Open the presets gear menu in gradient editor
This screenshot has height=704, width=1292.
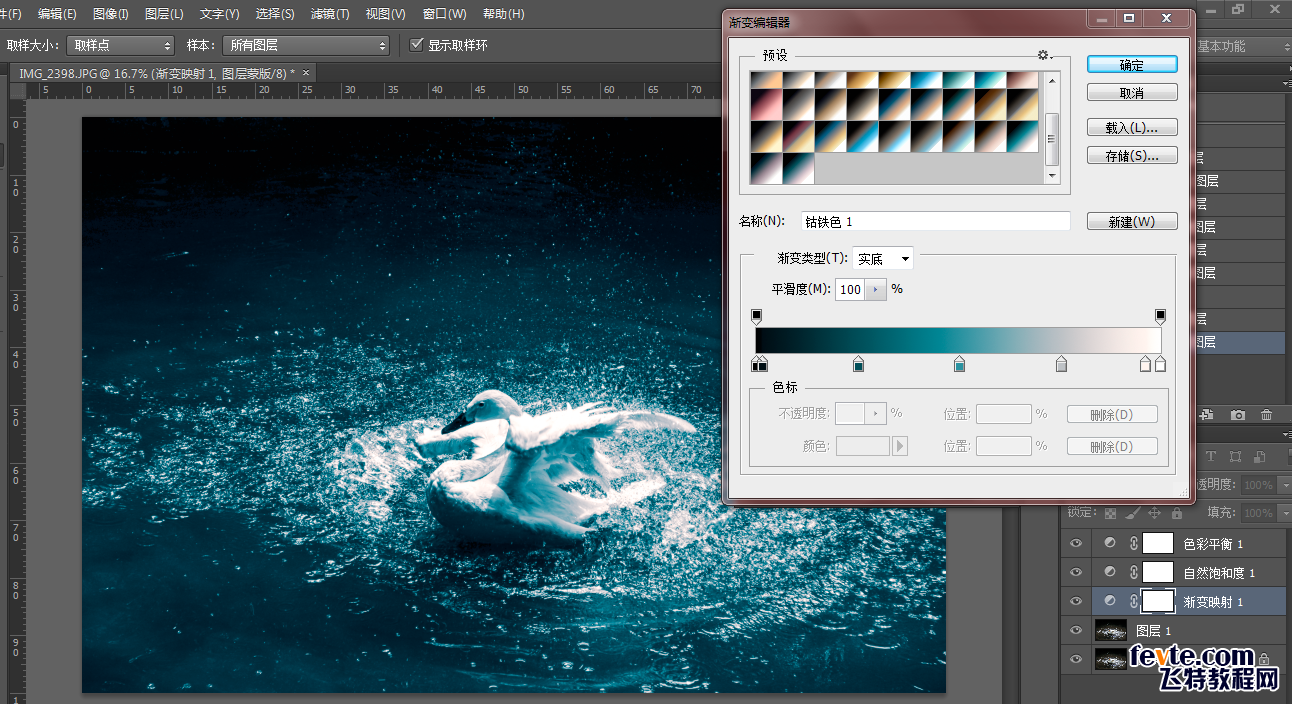(1045, 56)
